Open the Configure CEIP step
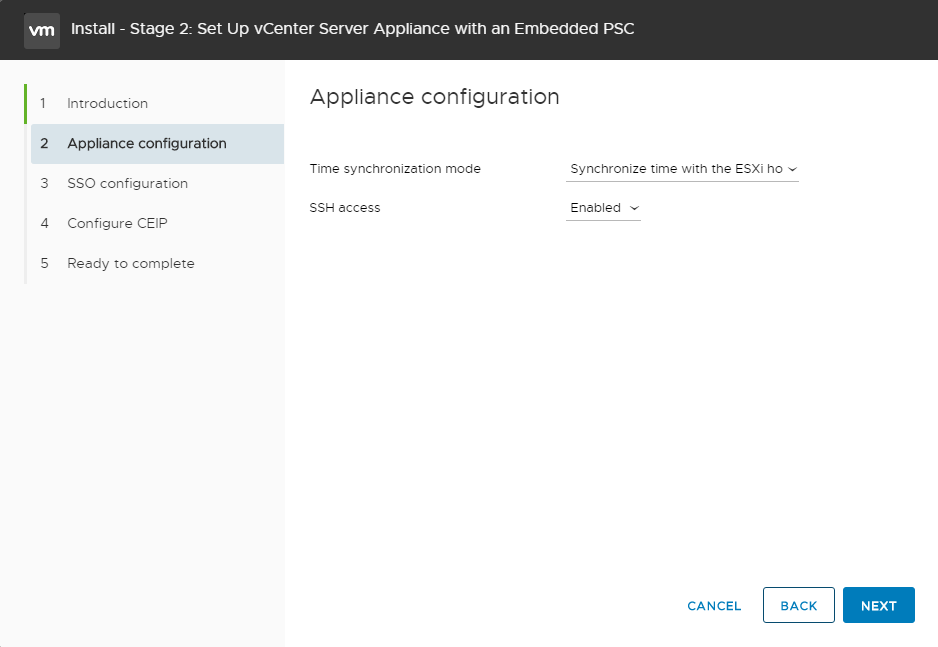Image resolution: width=938 pixels, height=647 pixels. [x=117, y=224]
